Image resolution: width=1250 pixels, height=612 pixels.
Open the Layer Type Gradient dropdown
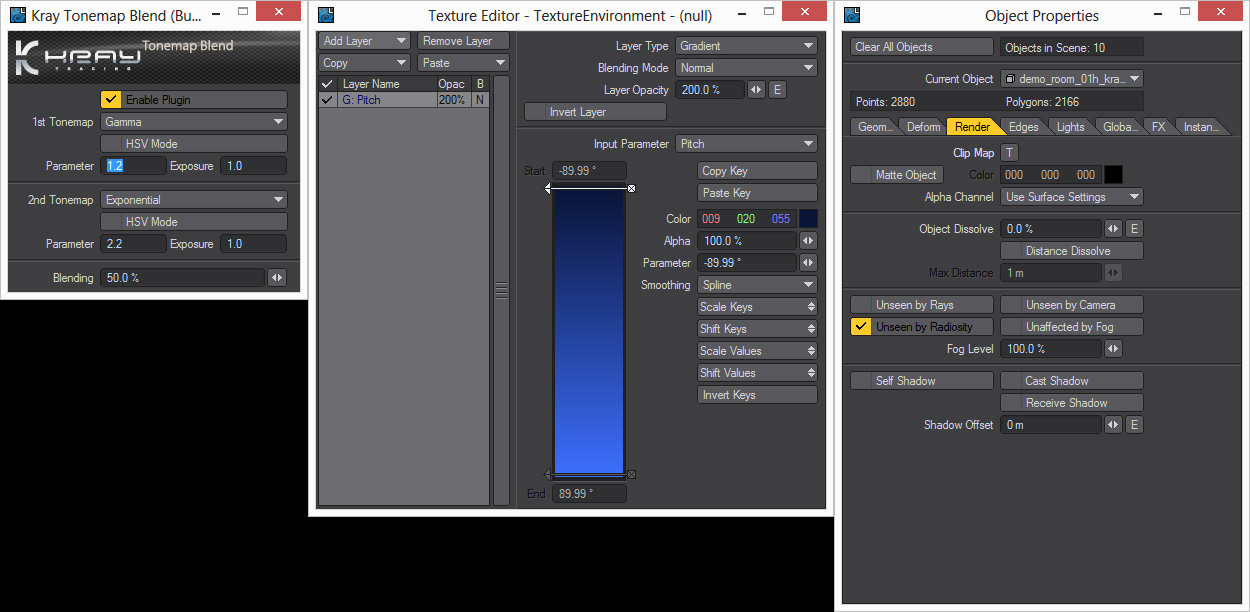[746, 46]
